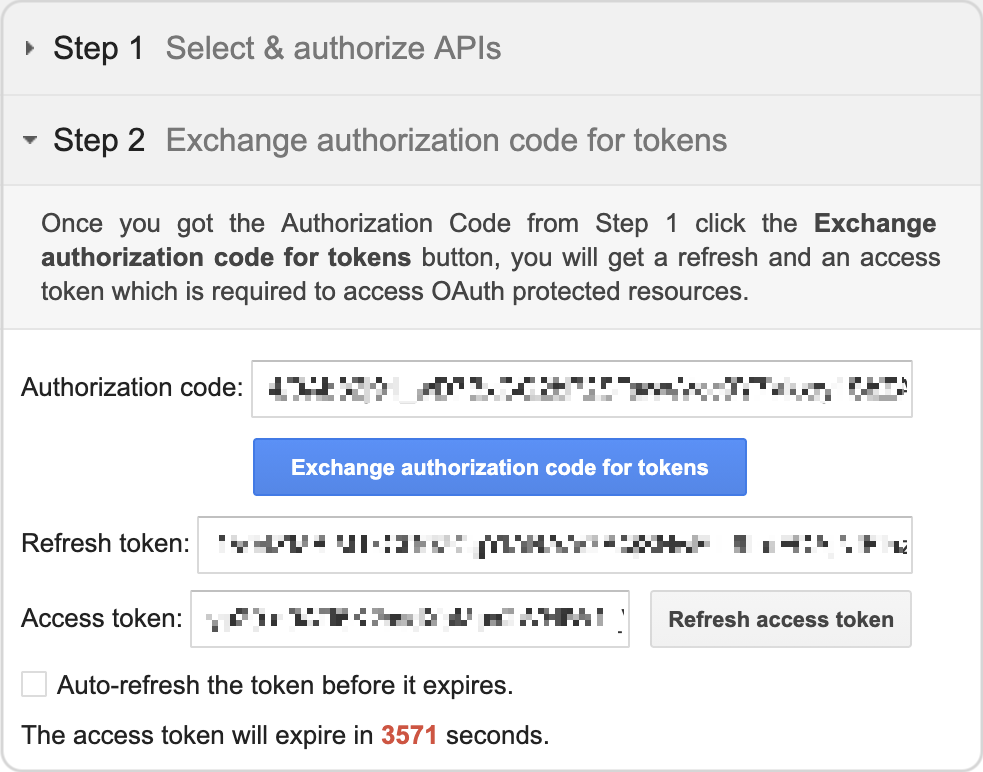Click the Step 2 instructions paragraph
The image size is (983, 772).
tap(490, 257)
